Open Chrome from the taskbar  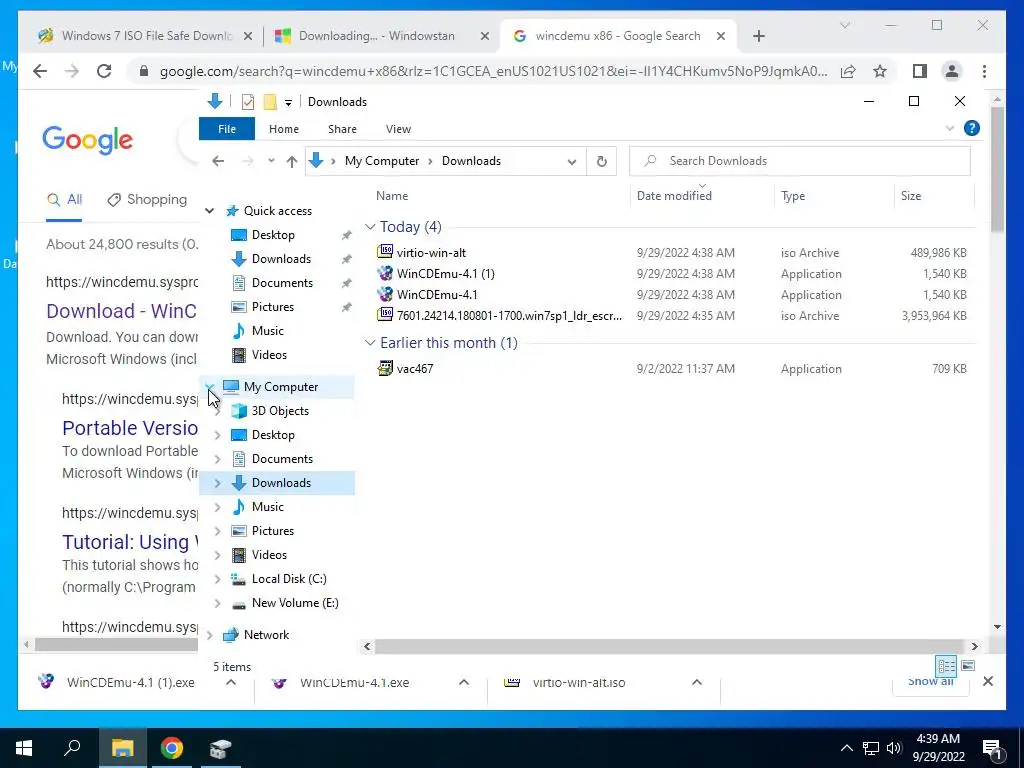tap(172, 748)
